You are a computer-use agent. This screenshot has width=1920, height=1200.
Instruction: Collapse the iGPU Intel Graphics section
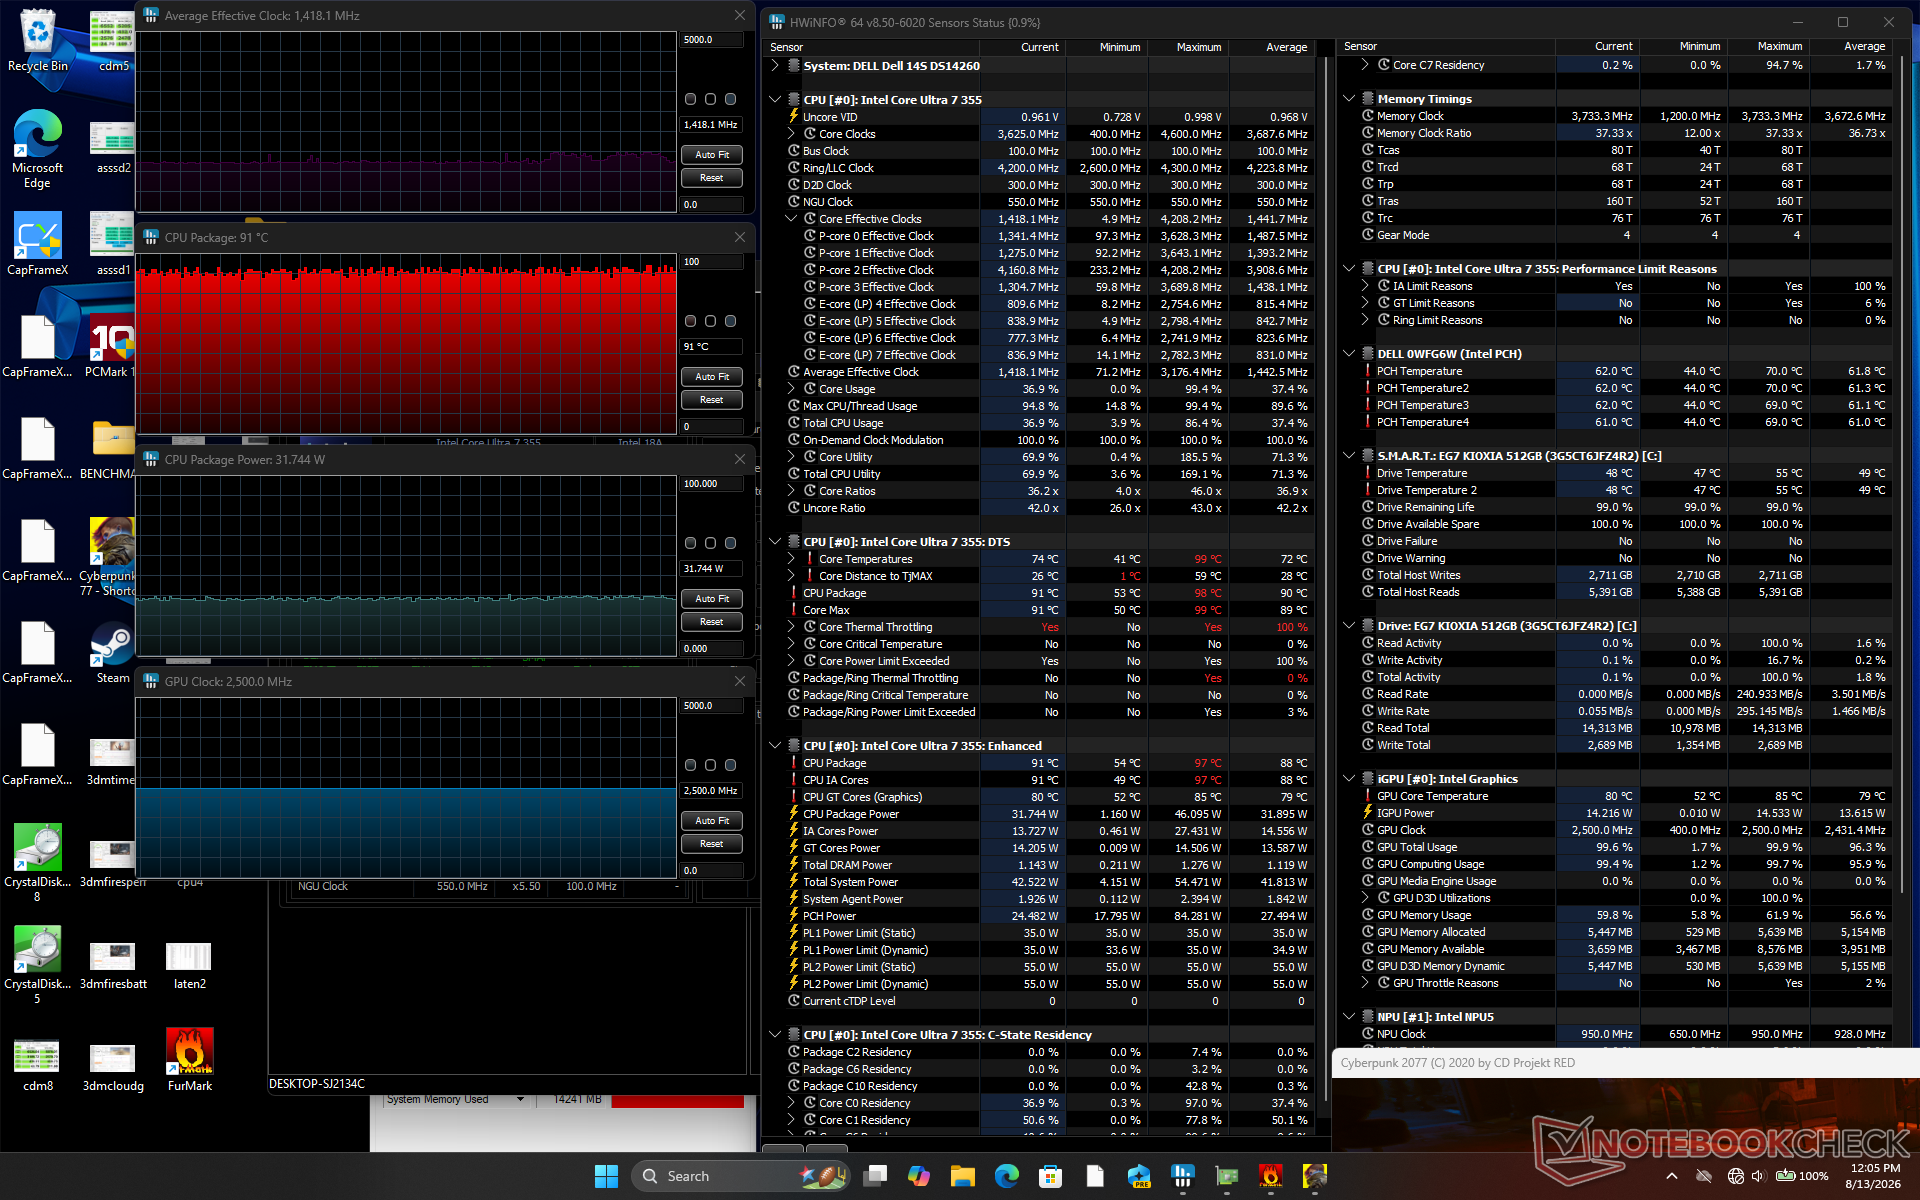[x=1349, y=779]
